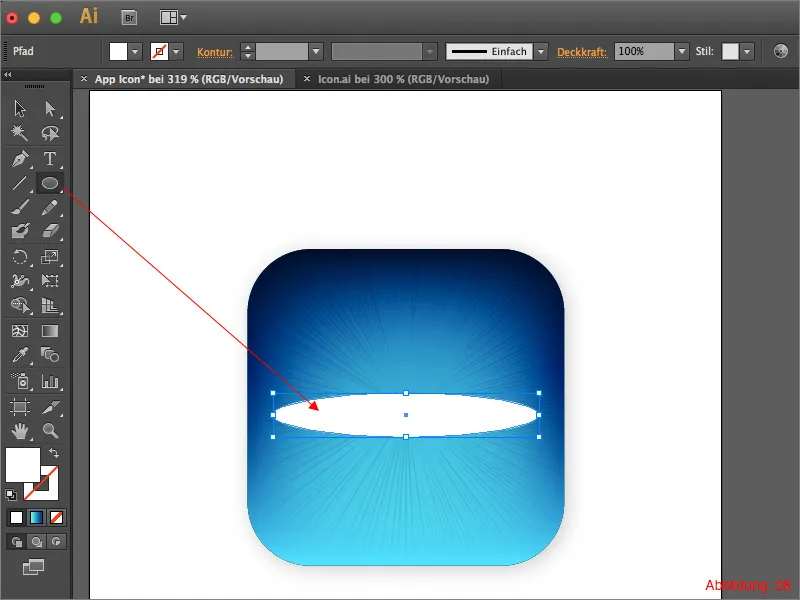Screen dimensions: 800x600
Task: Select the Pen tool
Action: point(20,159)
